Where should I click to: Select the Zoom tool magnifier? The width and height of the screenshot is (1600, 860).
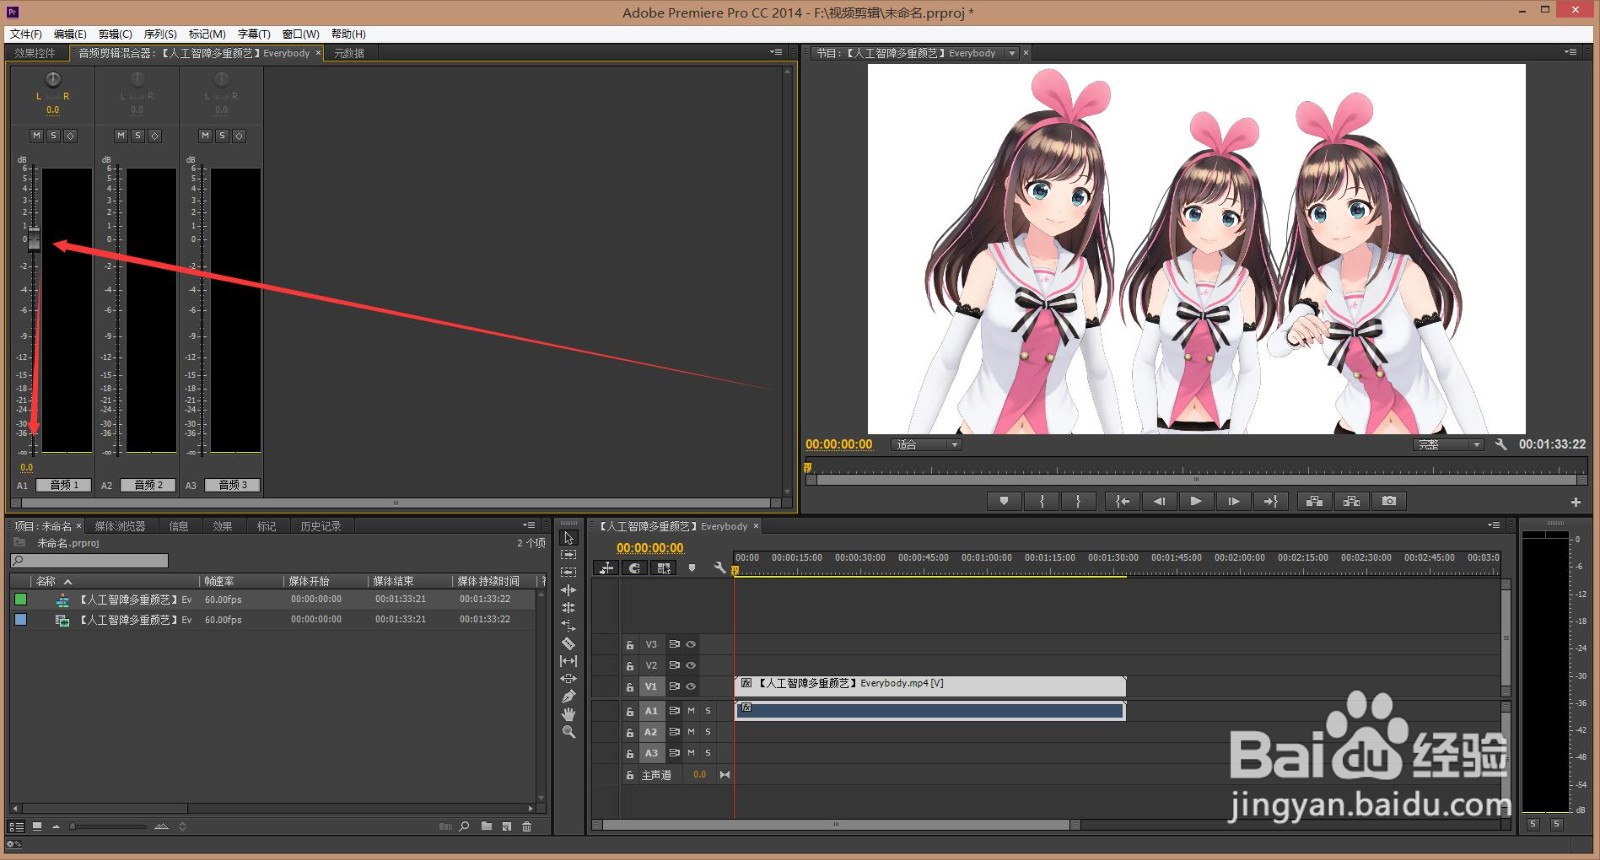(x=569, y=732)
